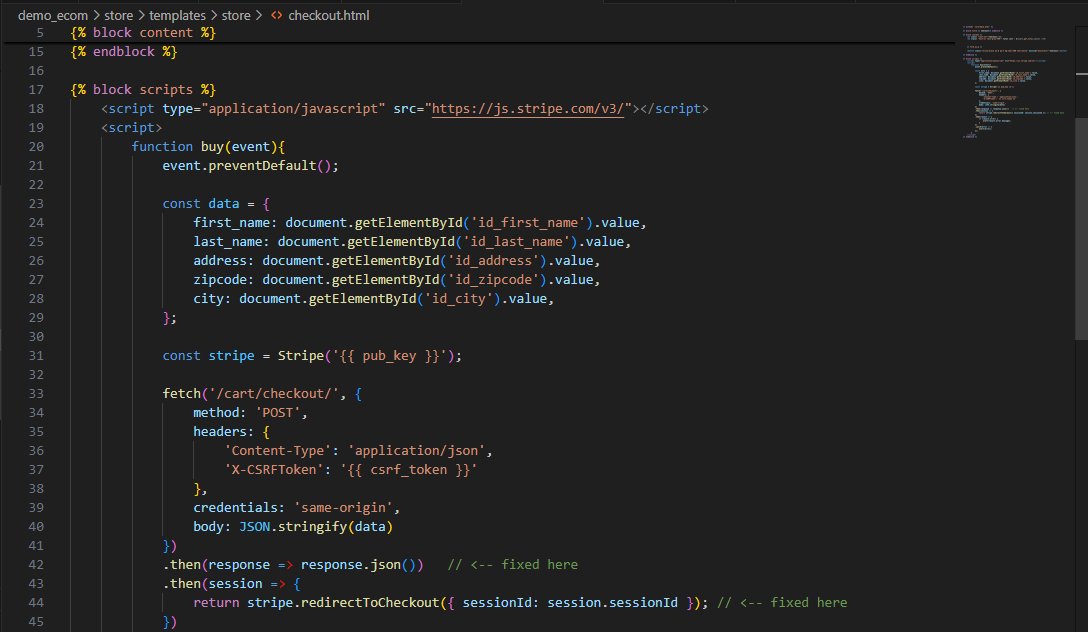
Task: Click the 'id_zipcode' string
Action: coord(493,279)
